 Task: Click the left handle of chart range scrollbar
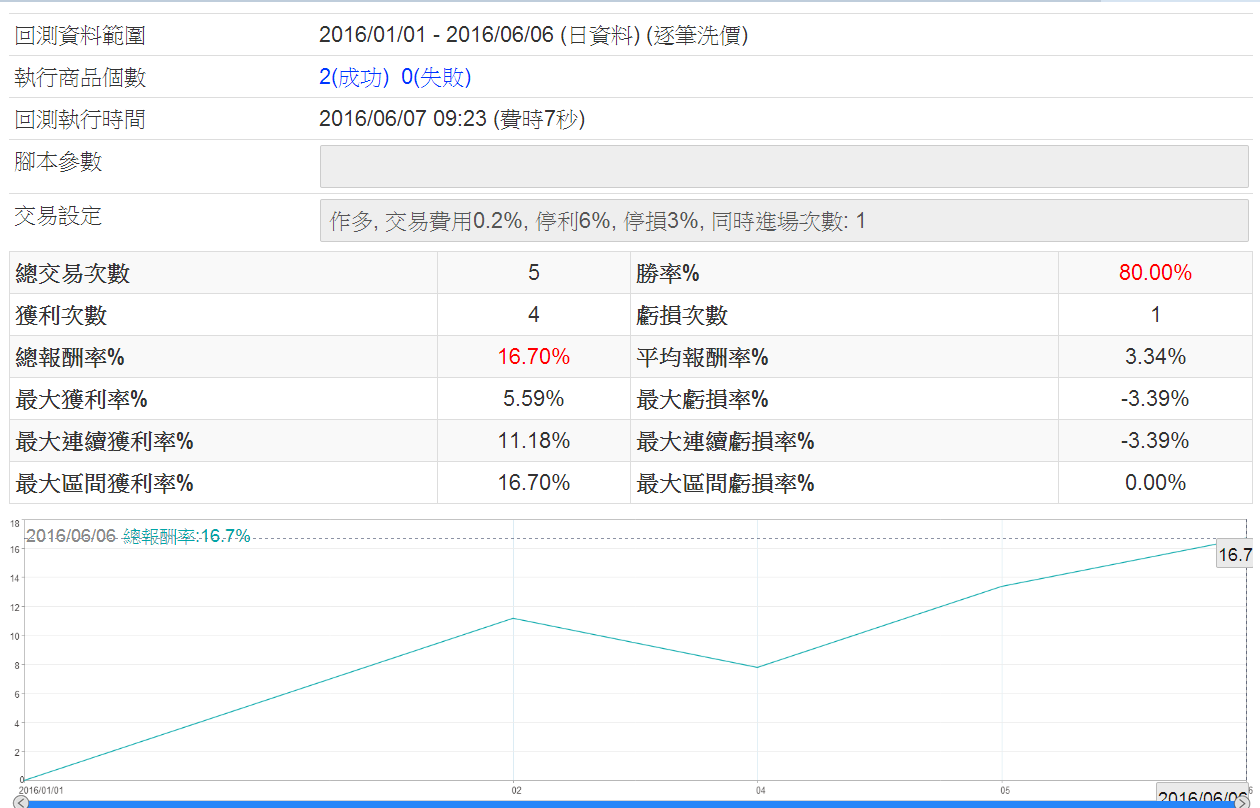[x=20, y=802]
